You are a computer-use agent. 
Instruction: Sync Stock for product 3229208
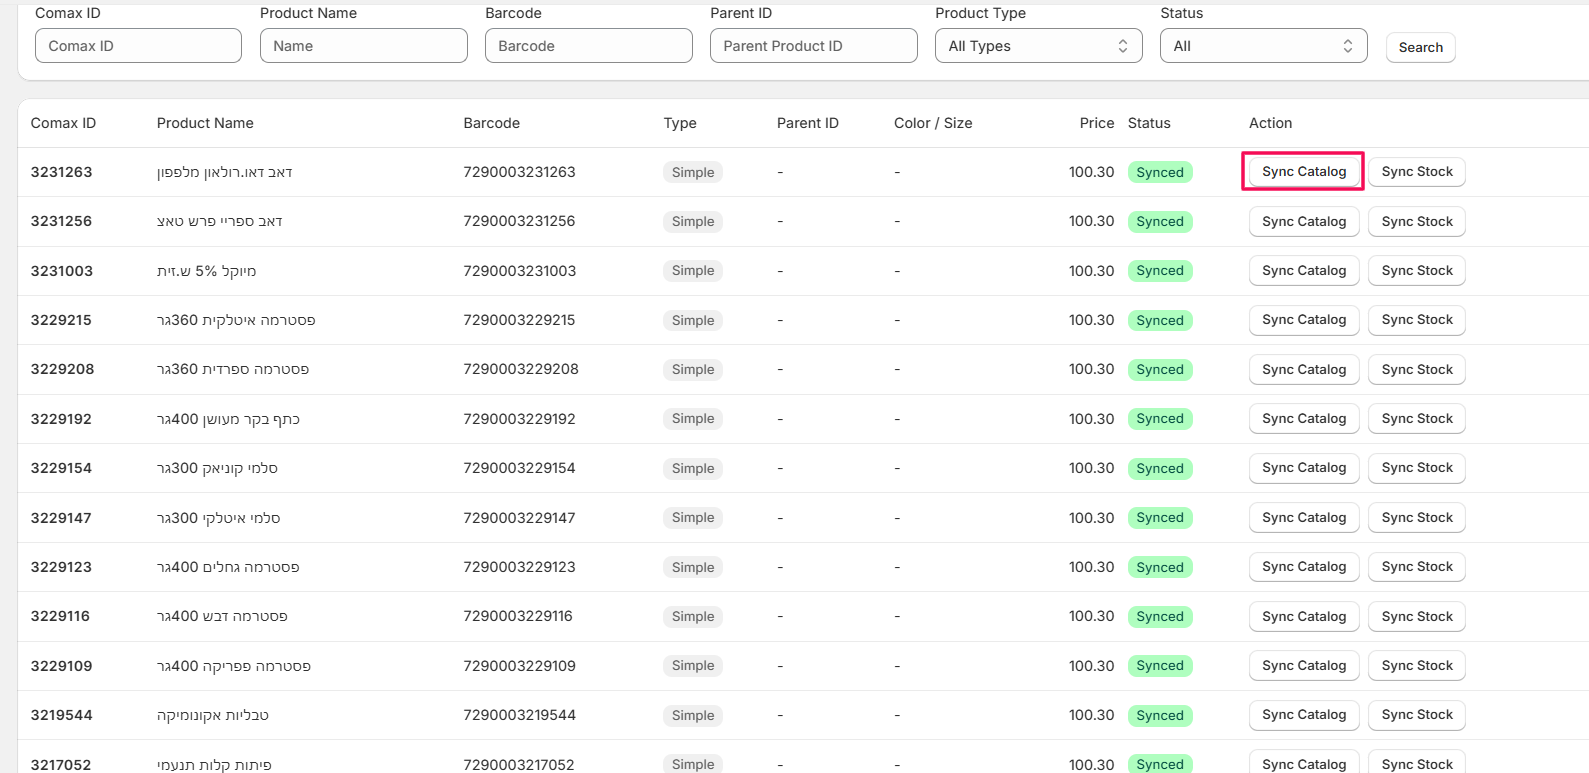(x=1416, y=370)
